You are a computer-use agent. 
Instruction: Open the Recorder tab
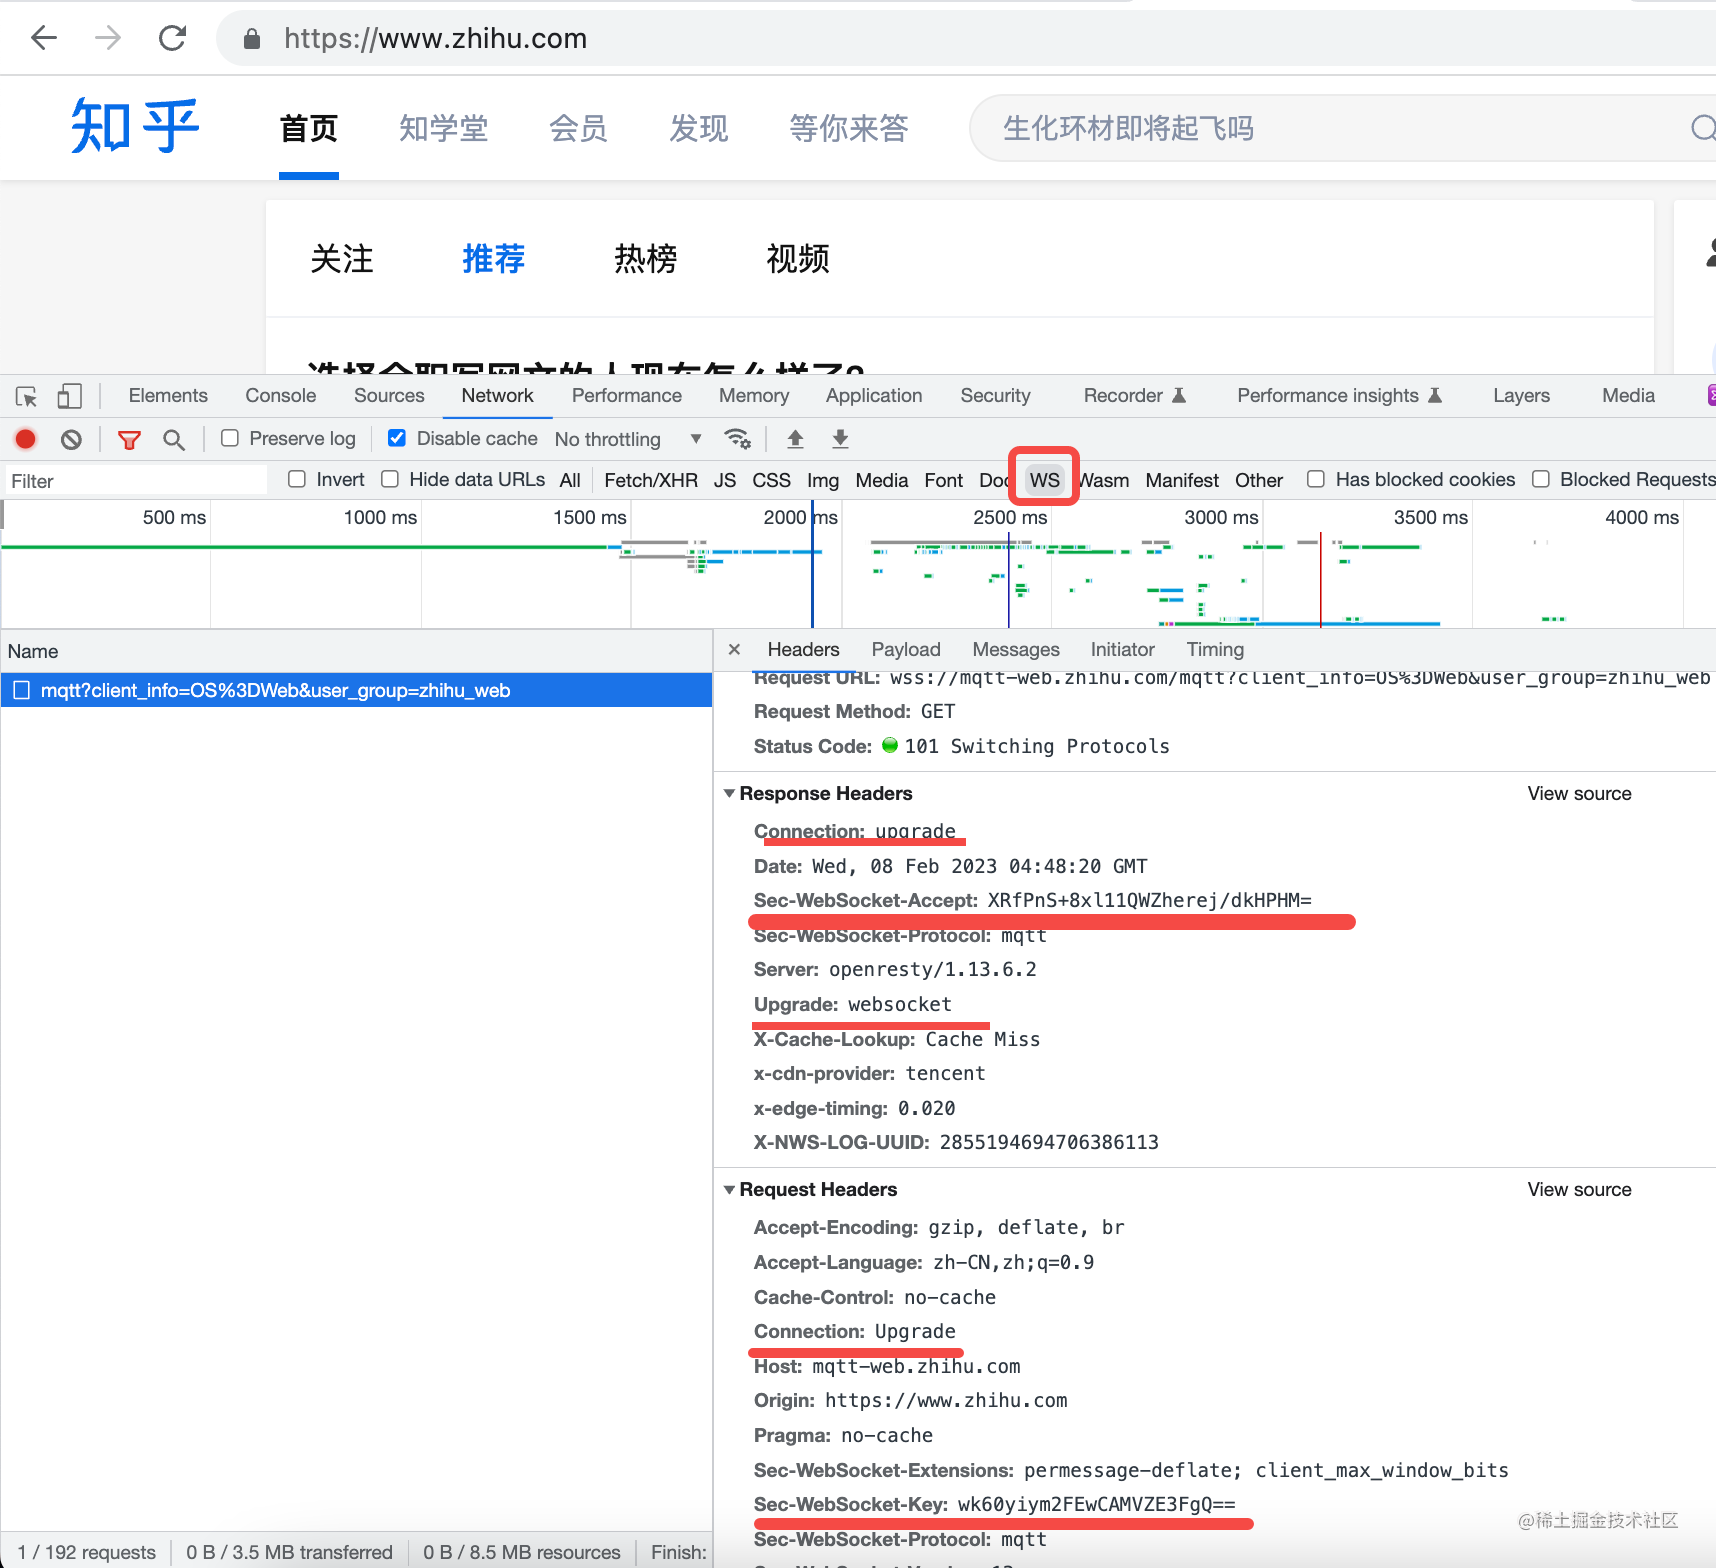click(1134, 396)
